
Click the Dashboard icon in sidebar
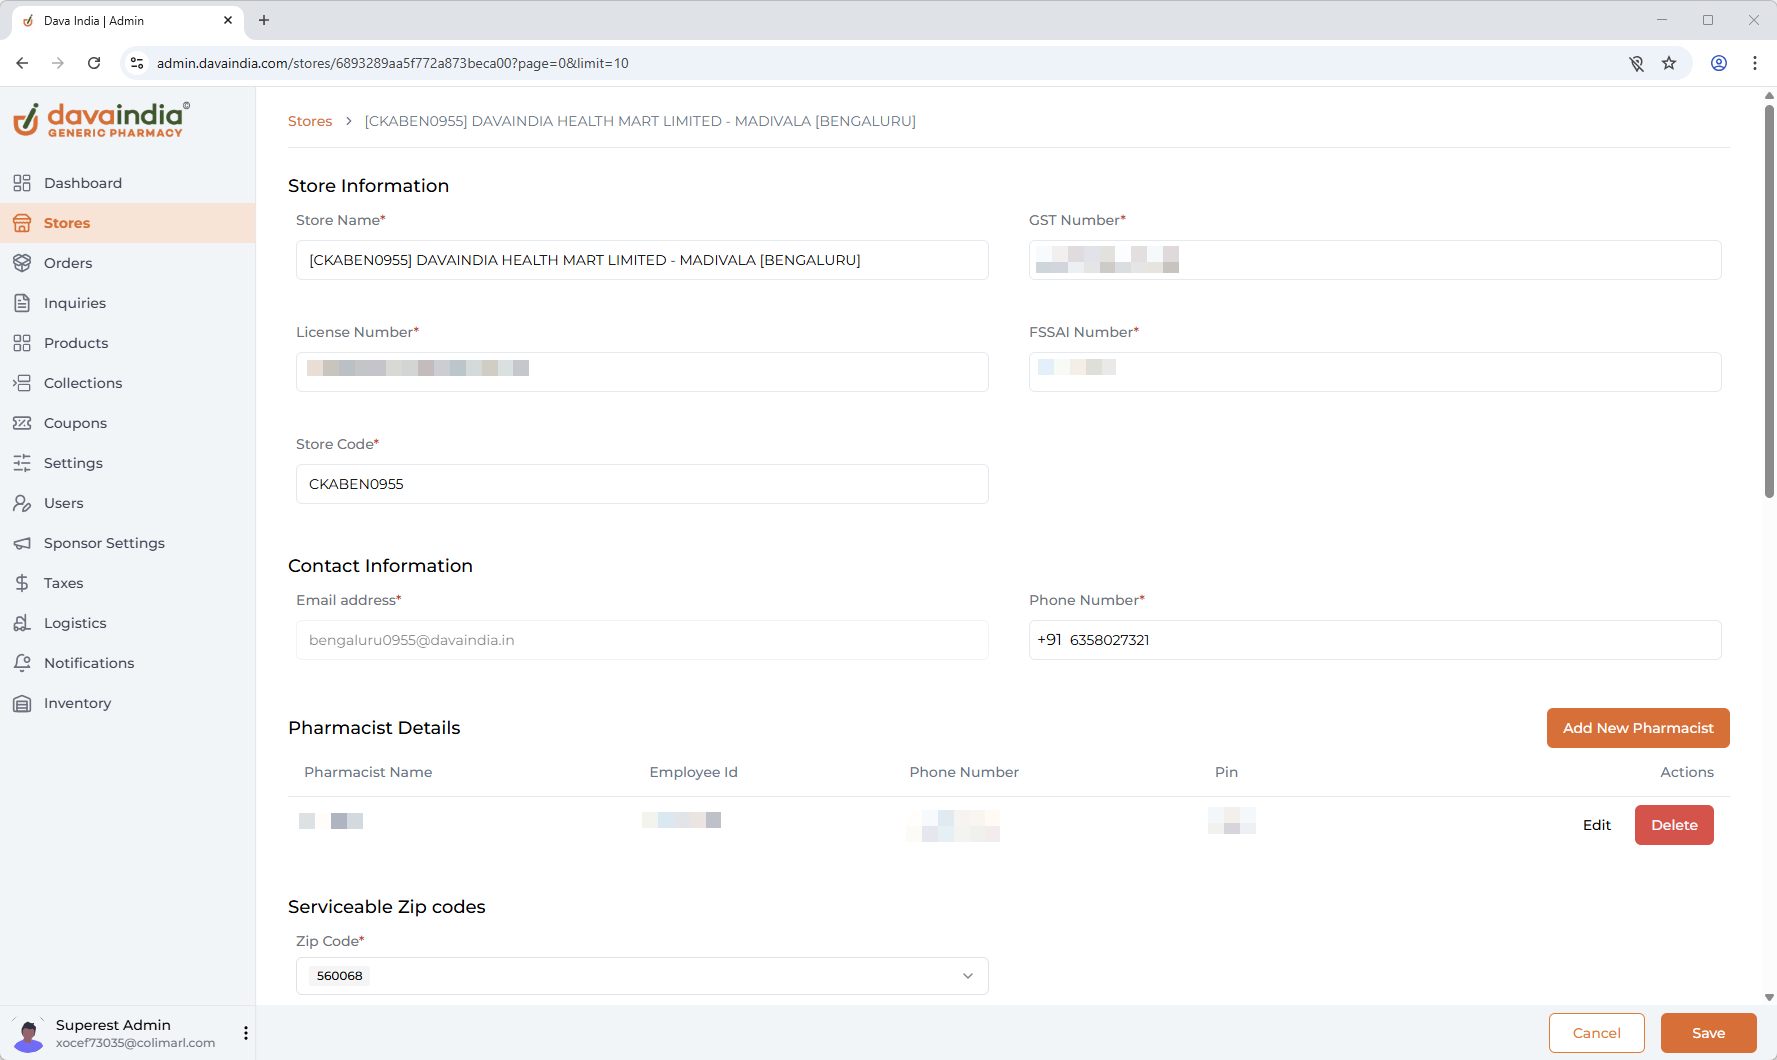pos(22,183)
